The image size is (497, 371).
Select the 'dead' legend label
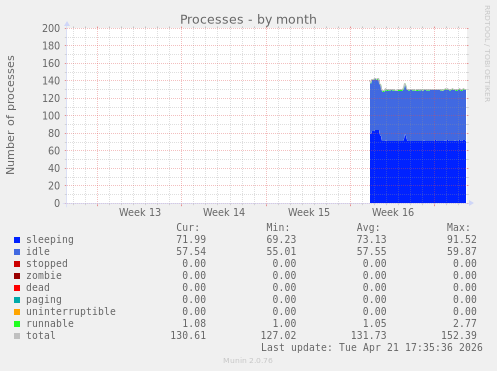click(38, 287)
